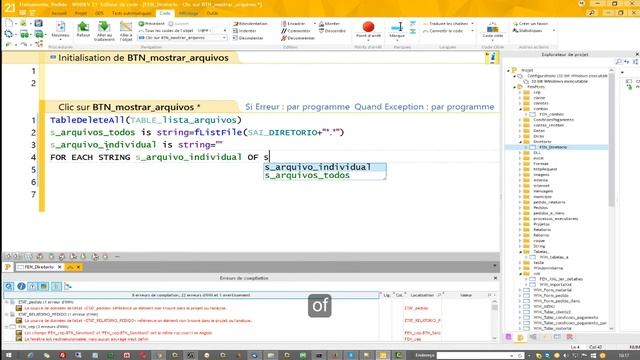Click the Retour green arrow icon
Screen dimensions: 640x360
point(83,27)
